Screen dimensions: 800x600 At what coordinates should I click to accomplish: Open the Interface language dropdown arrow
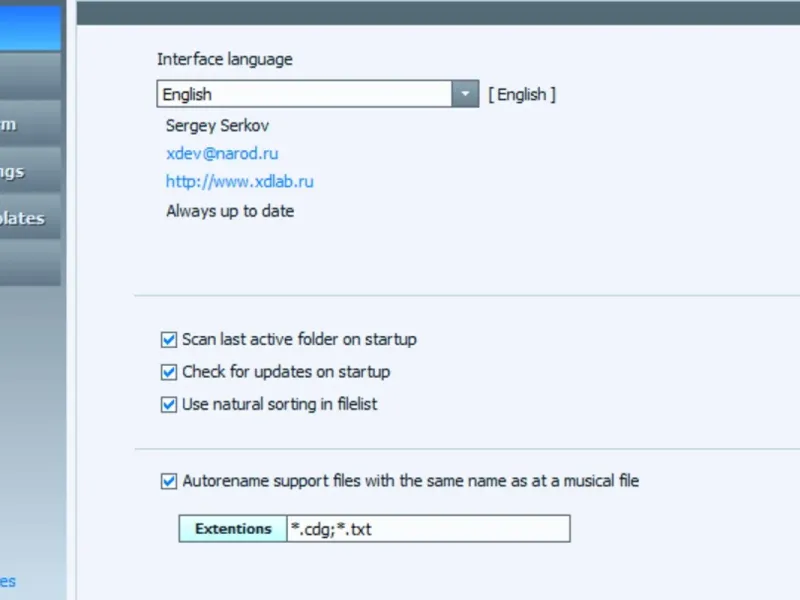click(465, 94)
